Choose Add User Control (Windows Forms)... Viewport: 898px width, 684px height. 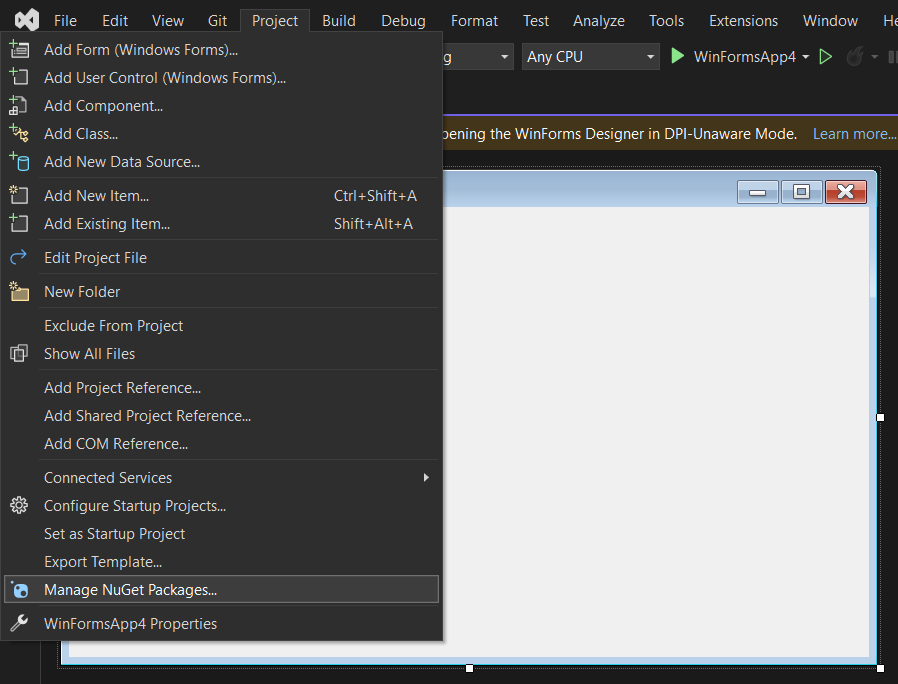click(221, 77)
